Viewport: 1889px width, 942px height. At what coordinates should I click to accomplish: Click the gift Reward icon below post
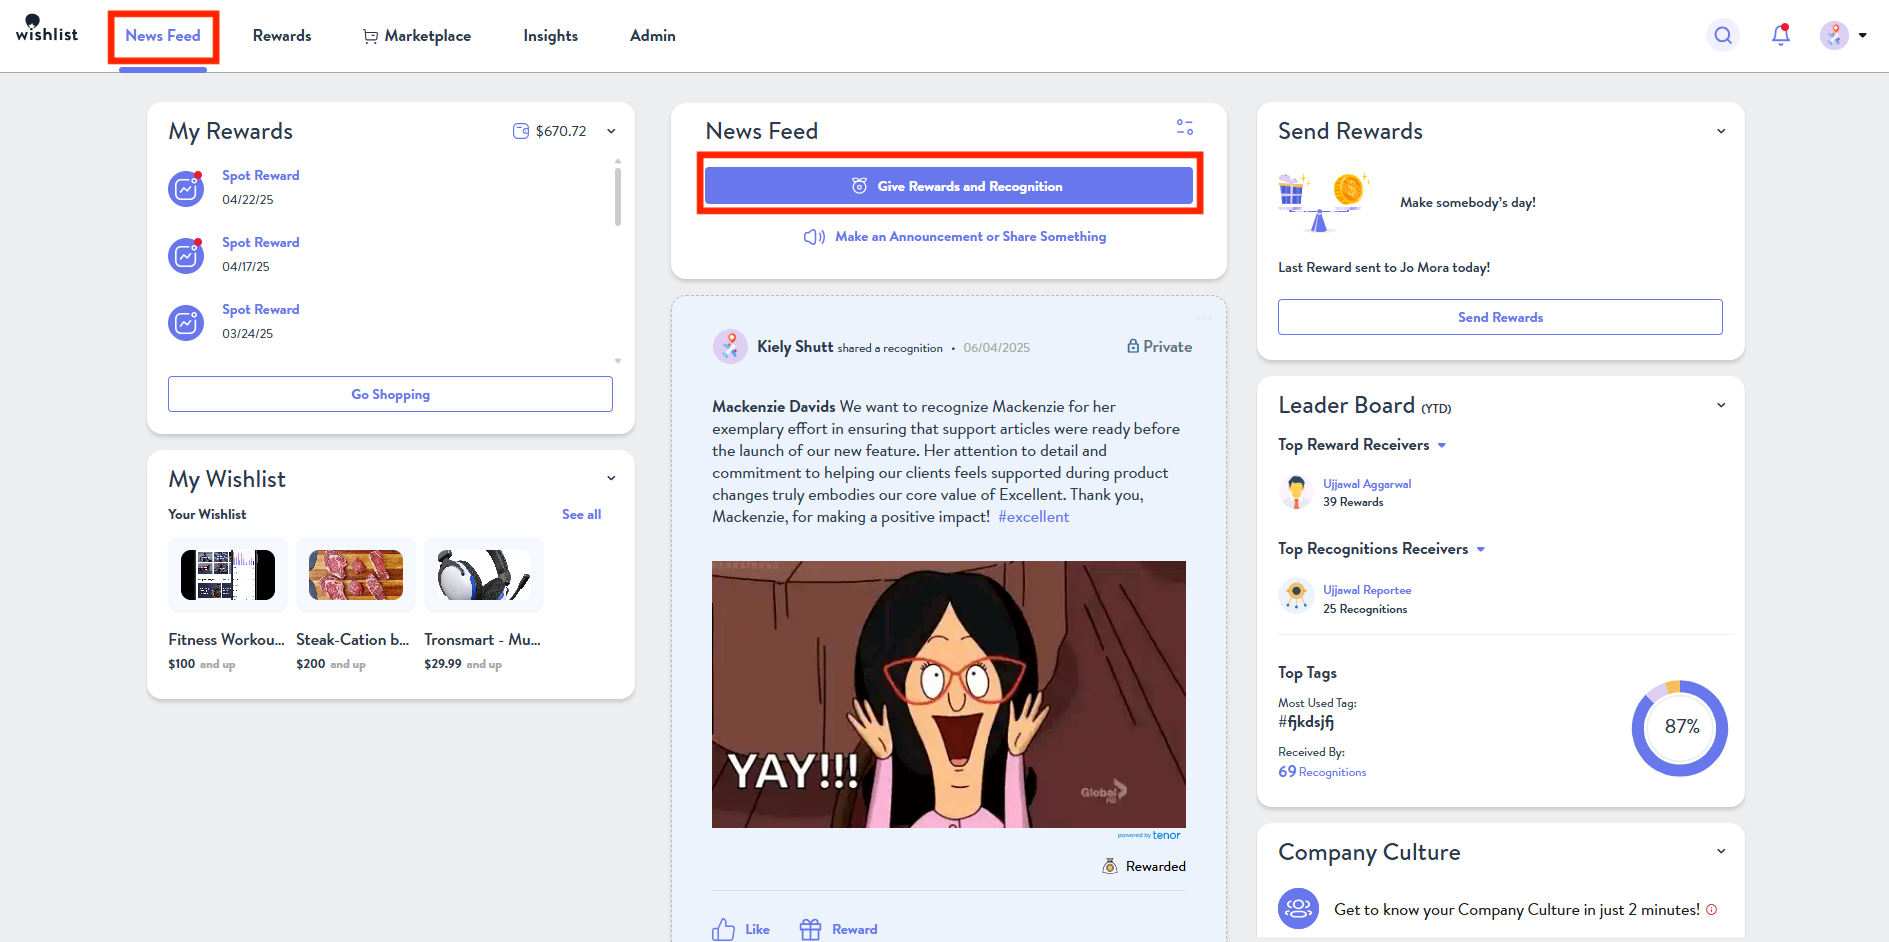click(x=810, y=930)
